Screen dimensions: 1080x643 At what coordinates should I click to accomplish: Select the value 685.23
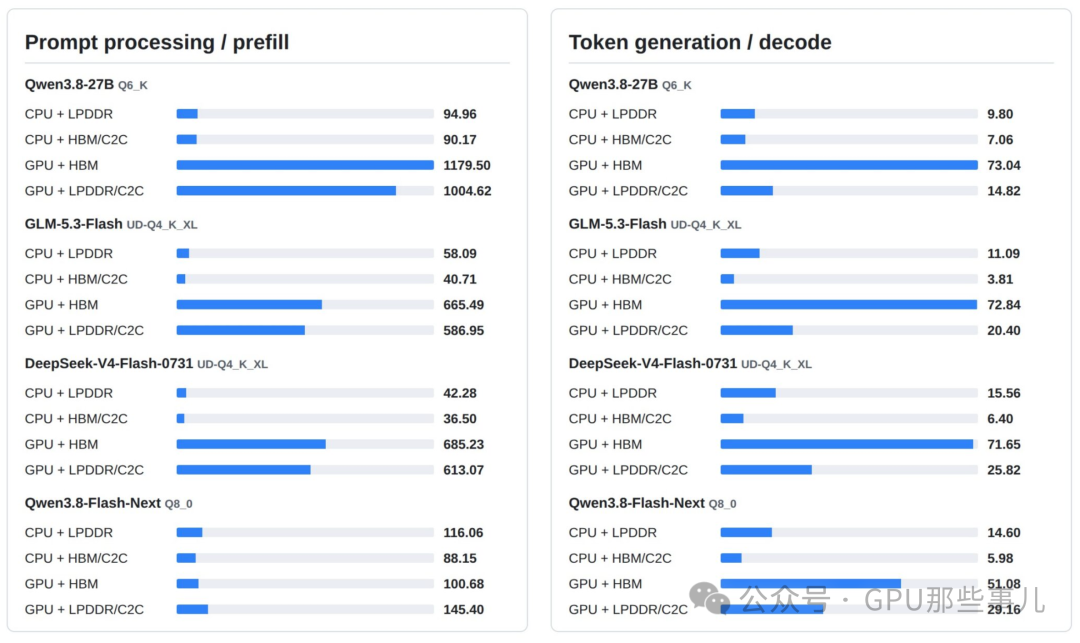pos(464,445)
